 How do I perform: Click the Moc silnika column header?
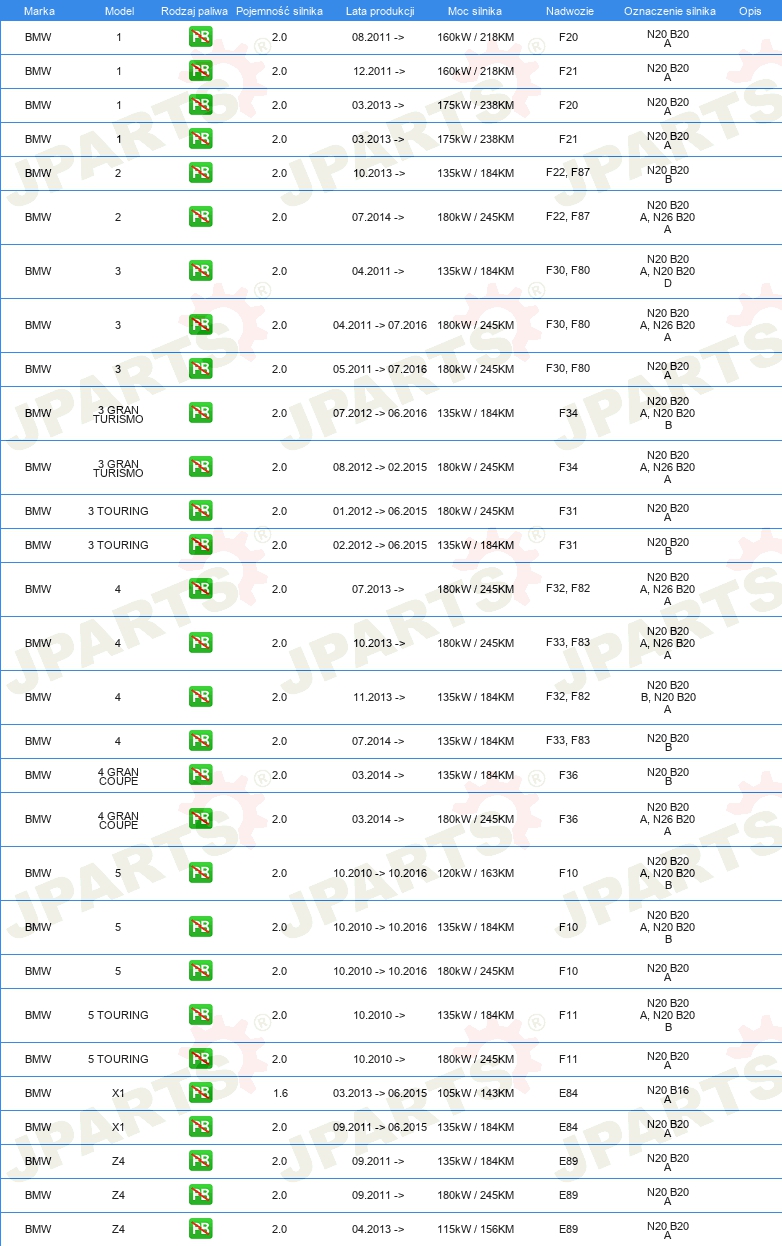pos(475,11)
